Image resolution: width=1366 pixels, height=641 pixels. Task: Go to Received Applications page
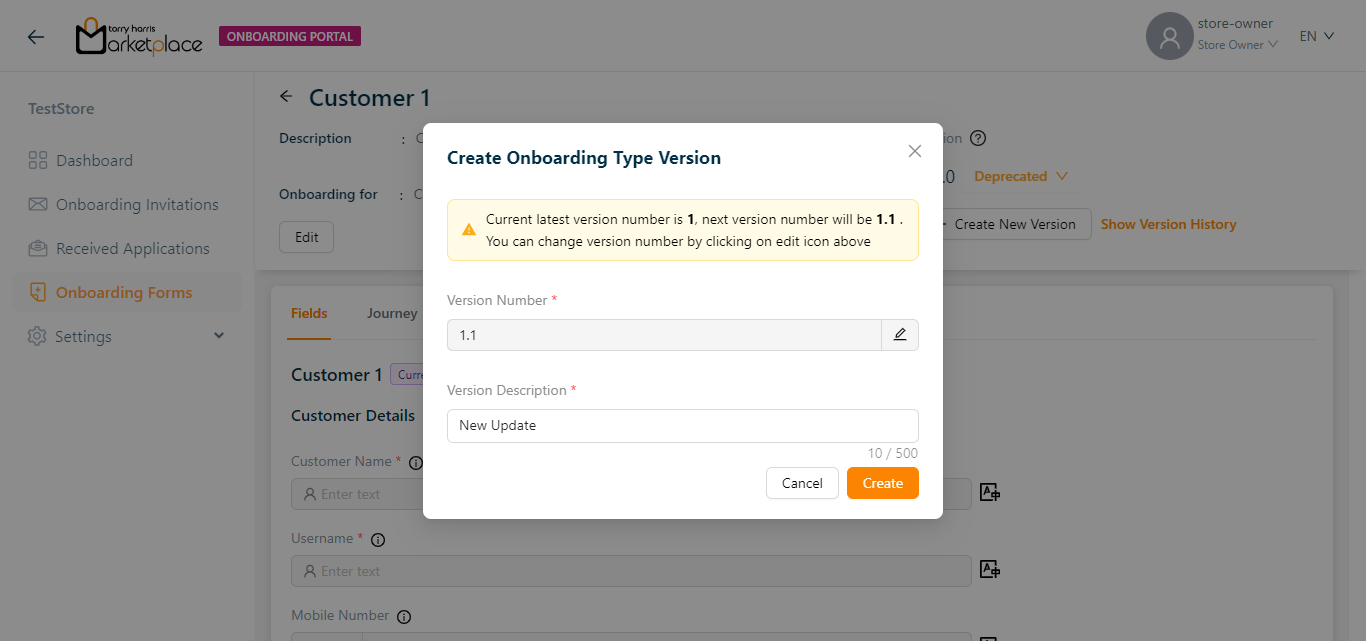coord(132,249)
